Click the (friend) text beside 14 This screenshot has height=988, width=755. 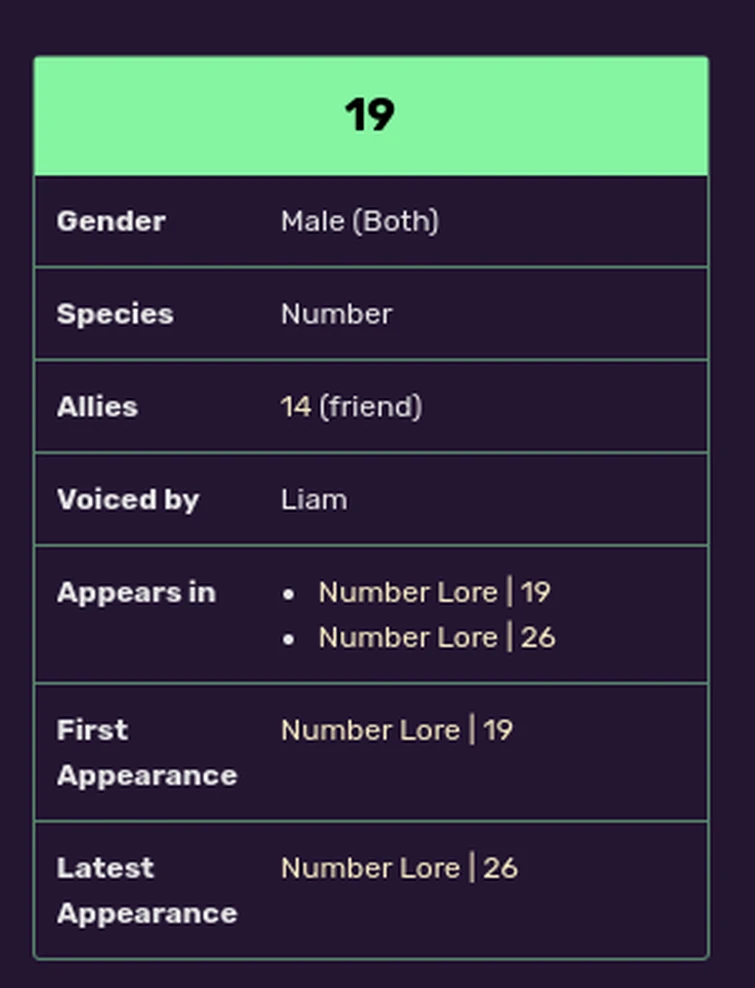click(370, 407)
